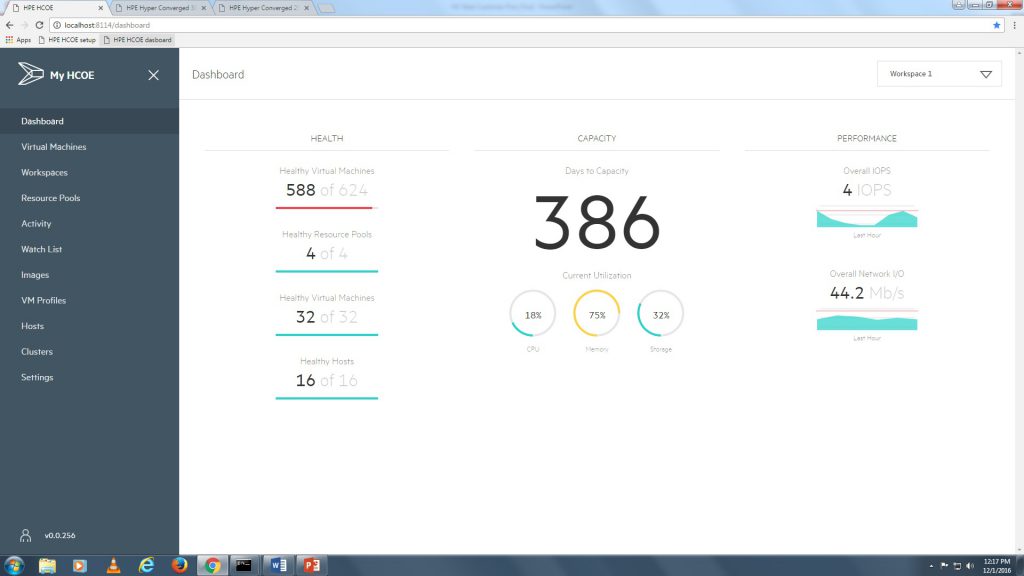Click the 4 of 4 Healthy Resource Pools stat
This screenshot has width=1024, height=576.
[327, 251]
